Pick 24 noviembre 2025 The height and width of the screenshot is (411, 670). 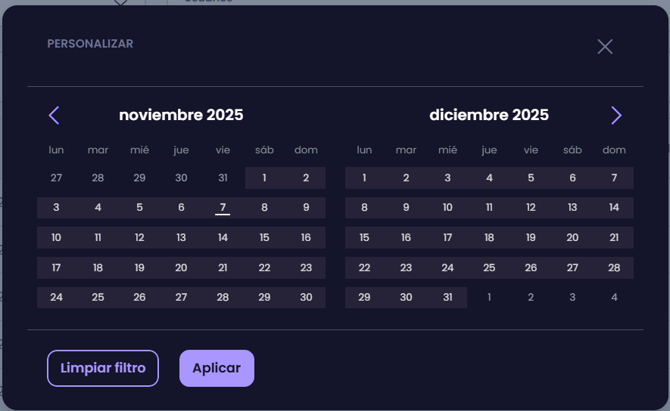click(56, 298)
